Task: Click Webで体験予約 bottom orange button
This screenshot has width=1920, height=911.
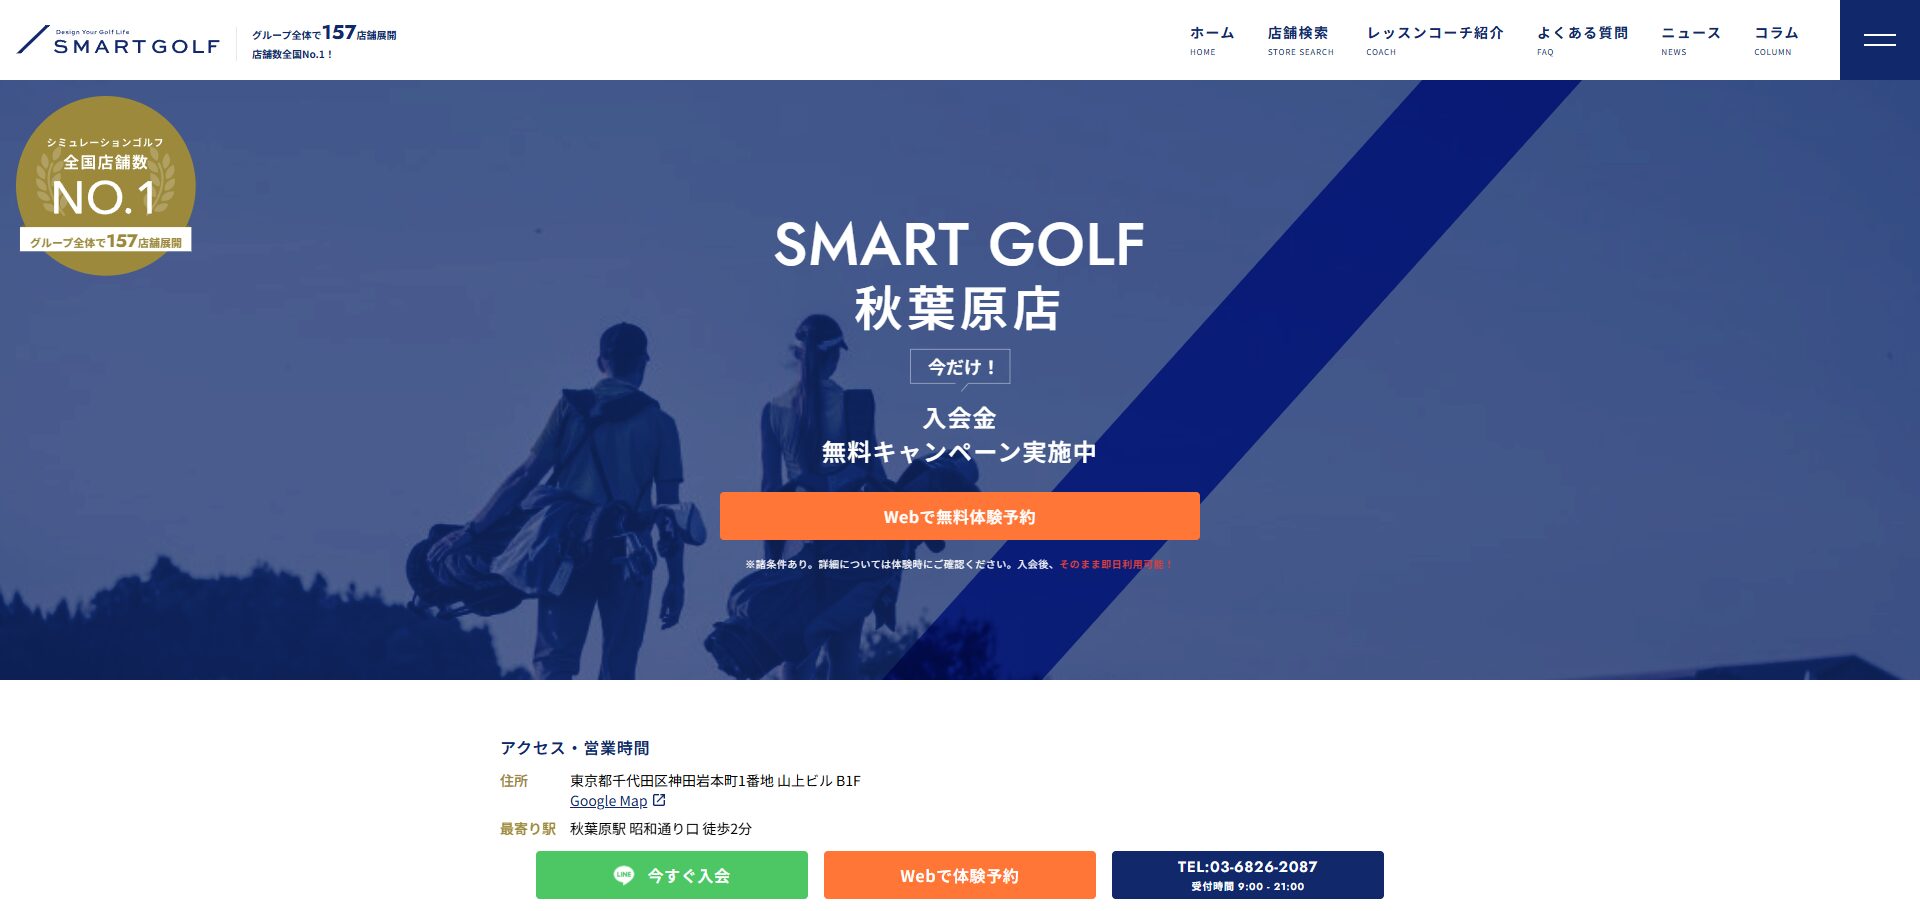Action: pos(960,875)
